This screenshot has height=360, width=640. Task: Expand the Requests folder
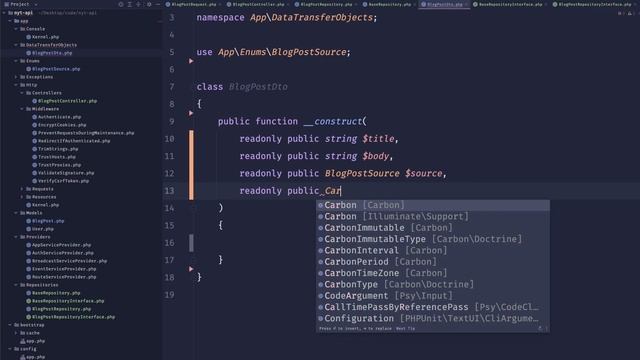tap(22, 189)
